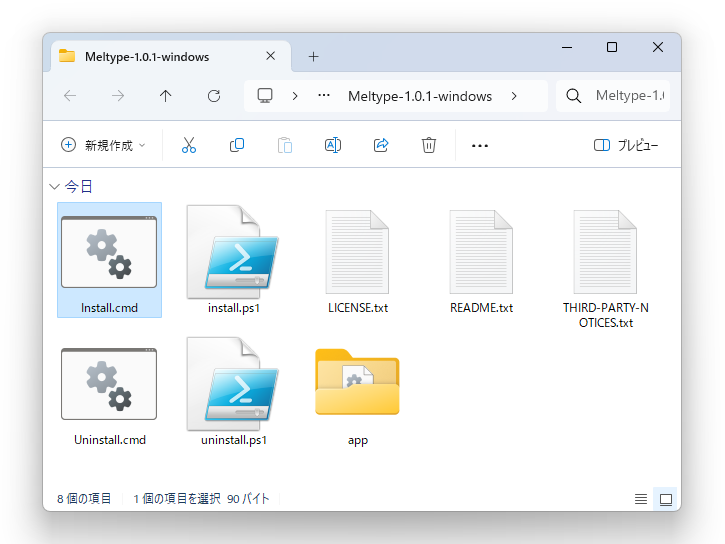Maximize the Explorer window

tap(612, 47)
